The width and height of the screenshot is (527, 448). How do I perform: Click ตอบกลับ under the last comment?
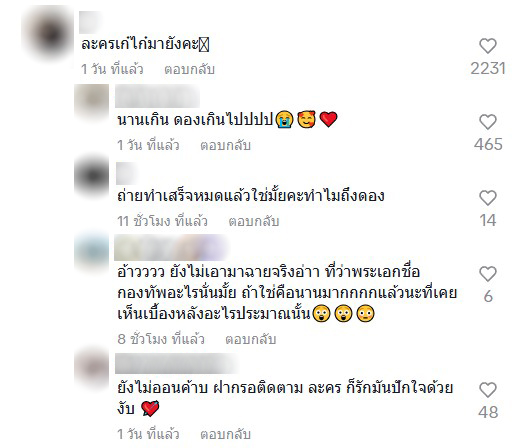[225, 434]
